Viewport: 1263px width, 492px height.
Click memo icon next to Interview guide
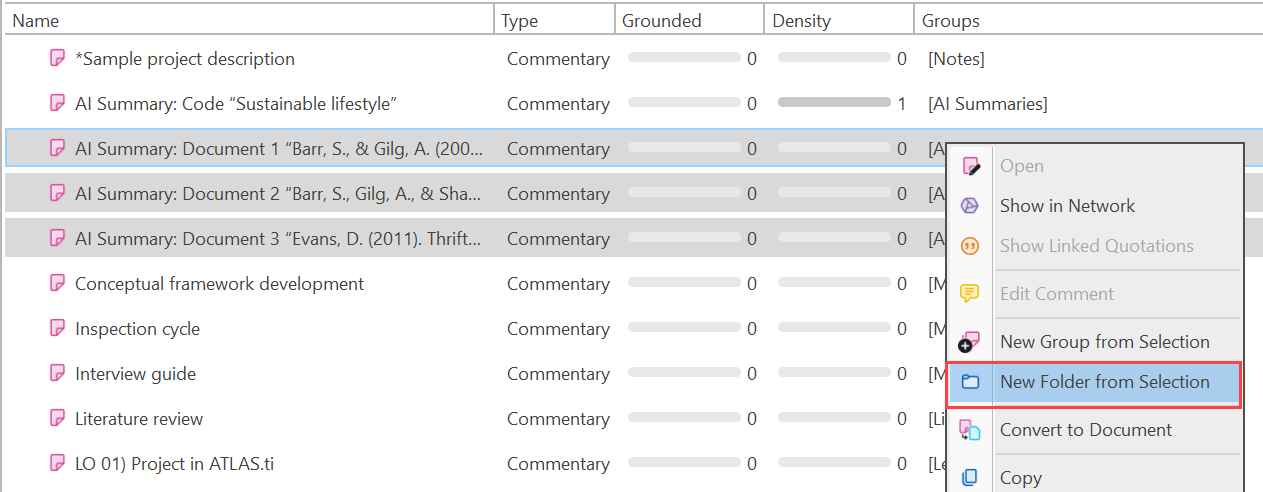pos(58,374)
